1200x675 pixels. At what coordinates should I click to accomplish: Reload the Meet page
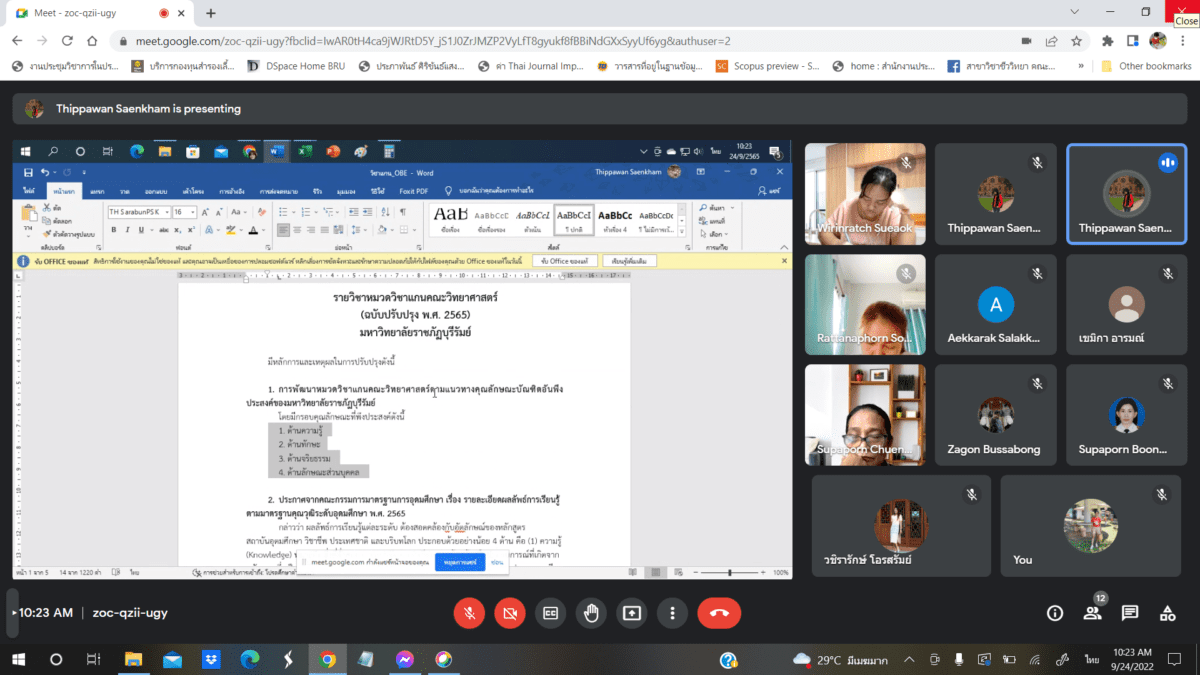[67, 41]
